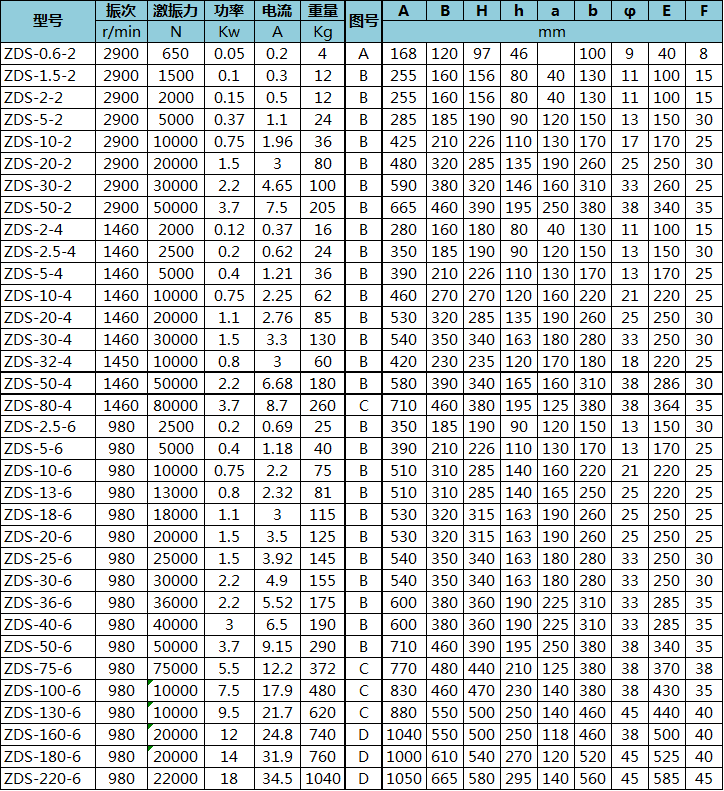Select the 电流 column header
This screenshot has width=724, height=791.
click(277, 11)
